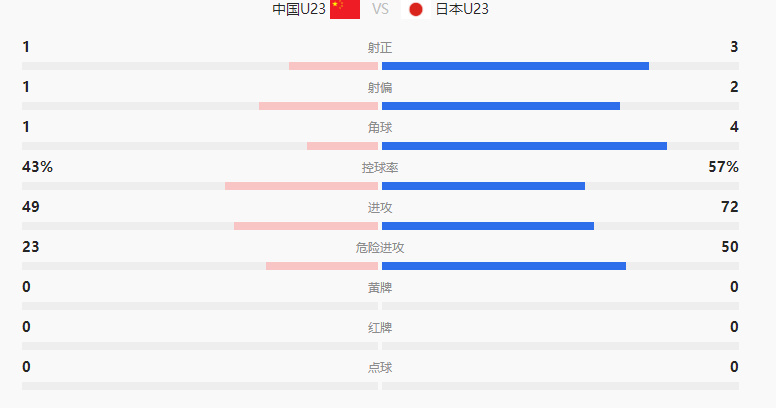Viewport: 776px width, 408px height.
Task: Click the pink 射正 bar for China
Action: pos(334,66)
